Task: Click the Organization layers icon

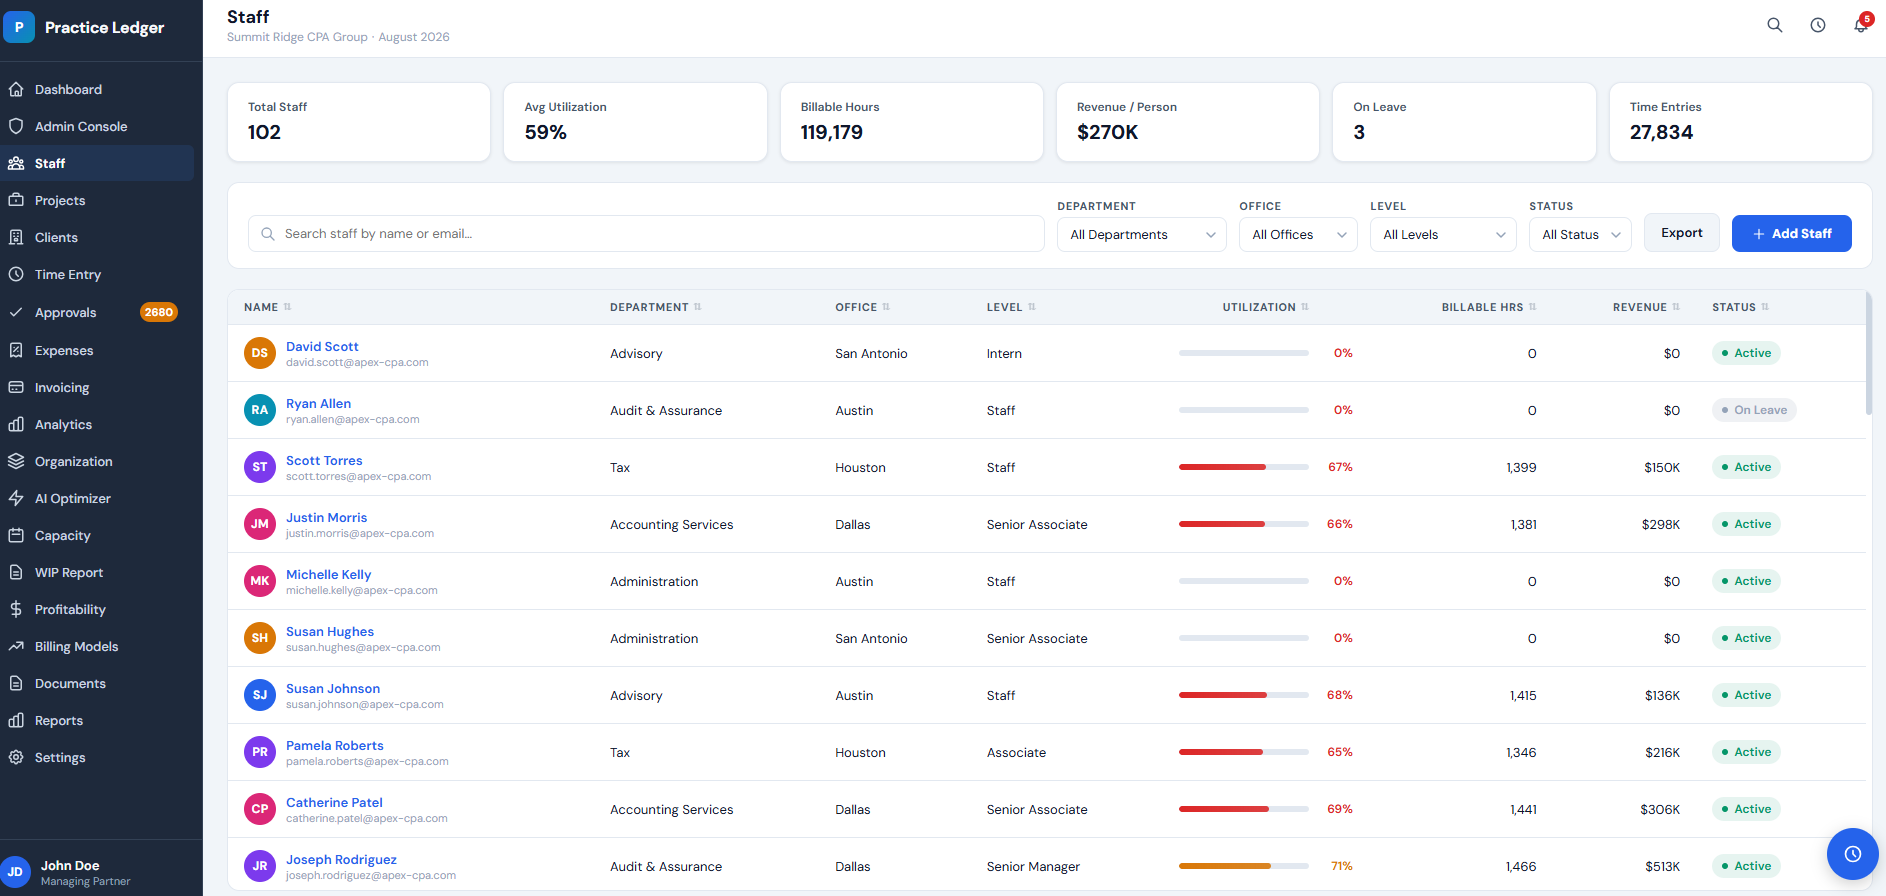Action: [x=16, y=461]
